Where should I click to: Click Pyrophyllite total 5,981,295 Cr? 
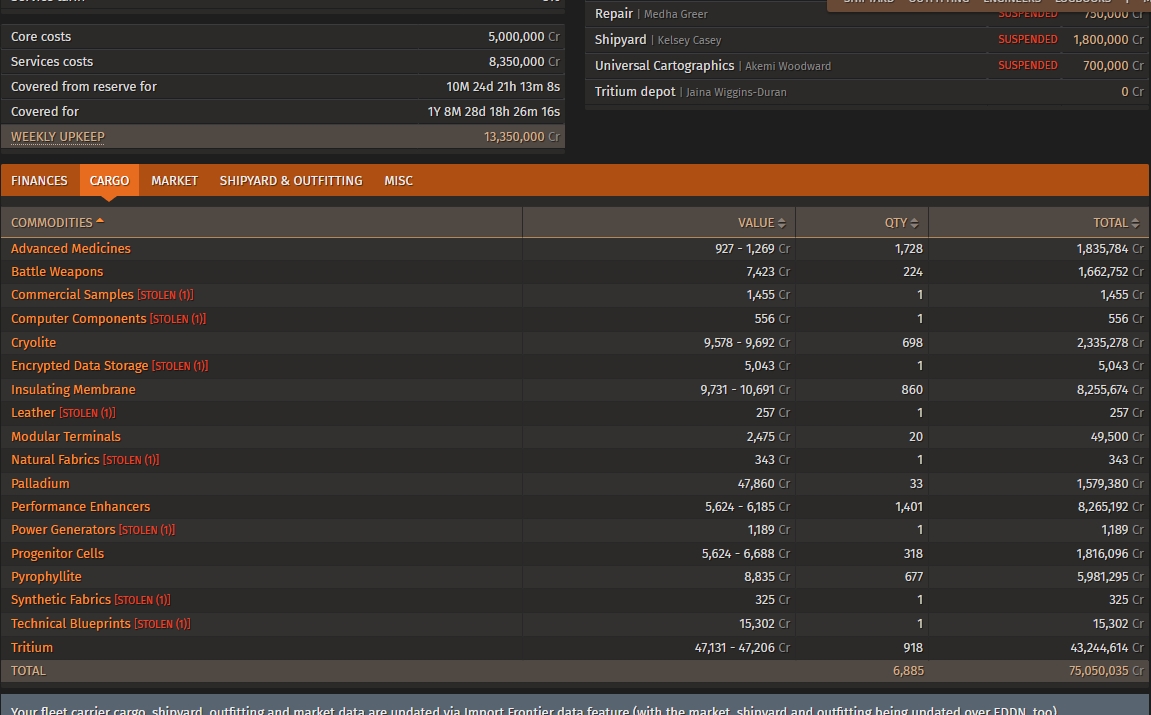click(1110, 576)
